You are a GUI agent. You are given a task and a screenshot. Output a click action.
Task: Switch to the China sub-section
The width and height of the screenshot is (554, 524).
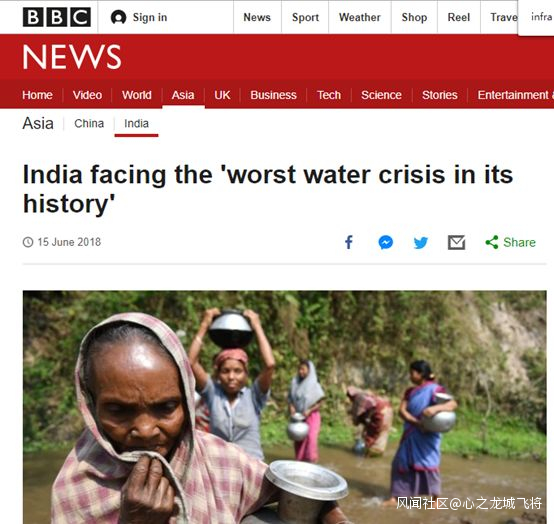[x=89, y=124]
